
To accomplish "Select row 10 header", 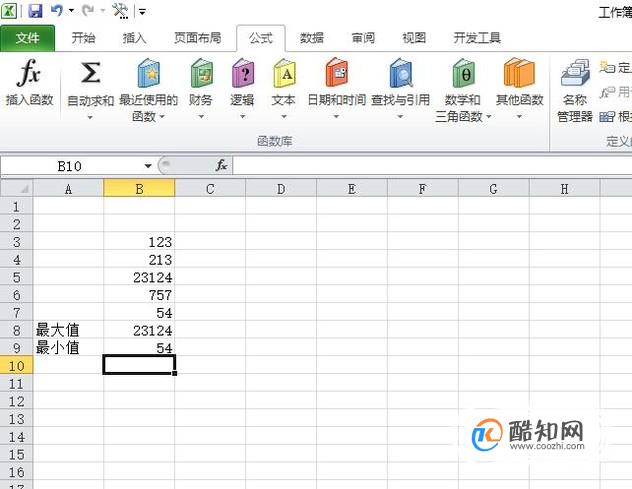I will 17,366.
